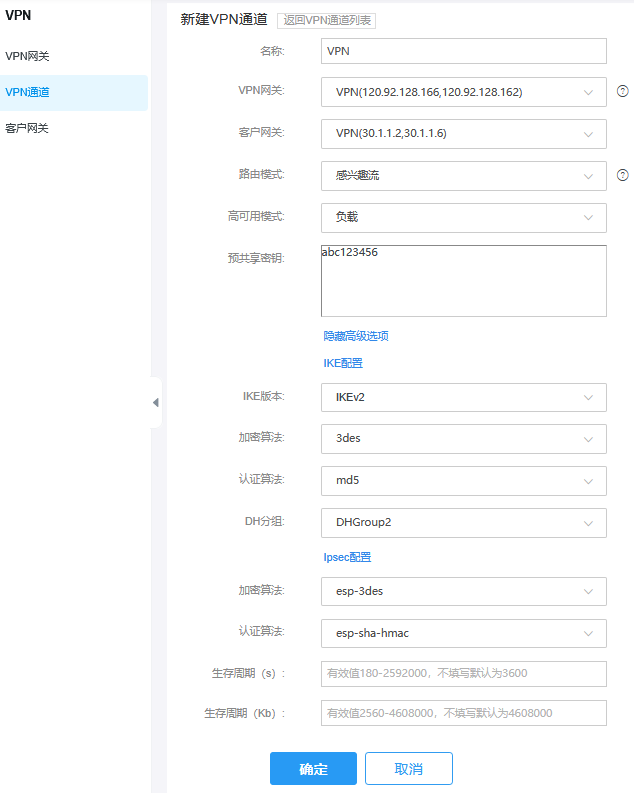
Task: Open Ipsec 认证算法 dropdown showing esp-sha-hmac
Action: pos(464,633)
